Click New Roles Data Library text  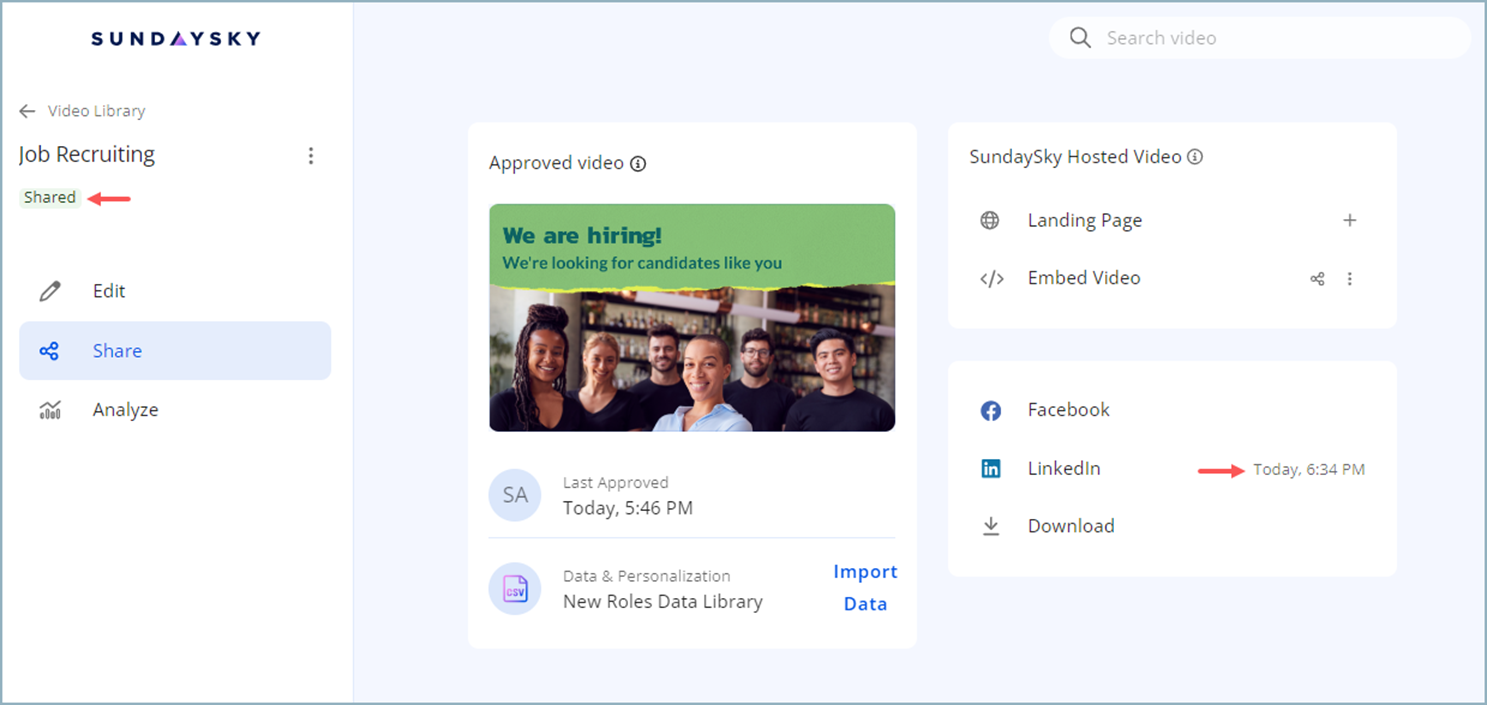pyautogui.click(x=663, y=602)
